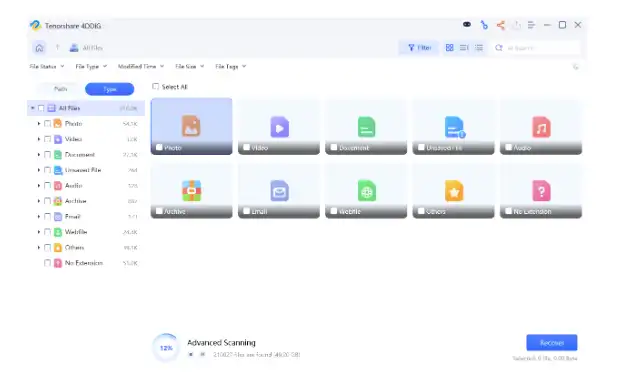Image resolution: width=630 pixels, height=375 pixels.
Task: Open the Modified Time dropdown
Action: pos(141,66)
